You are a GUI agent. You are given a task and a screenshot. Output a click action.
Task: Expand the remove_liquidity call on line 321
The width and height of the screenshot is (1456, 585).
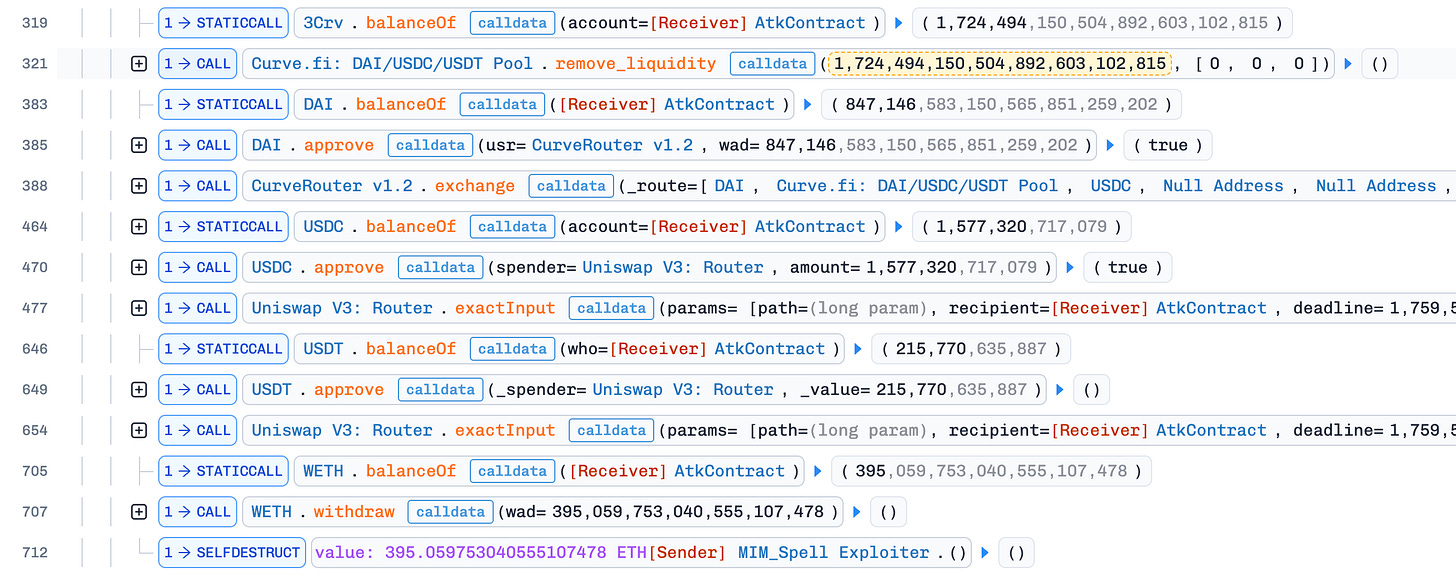pos(139,64)
